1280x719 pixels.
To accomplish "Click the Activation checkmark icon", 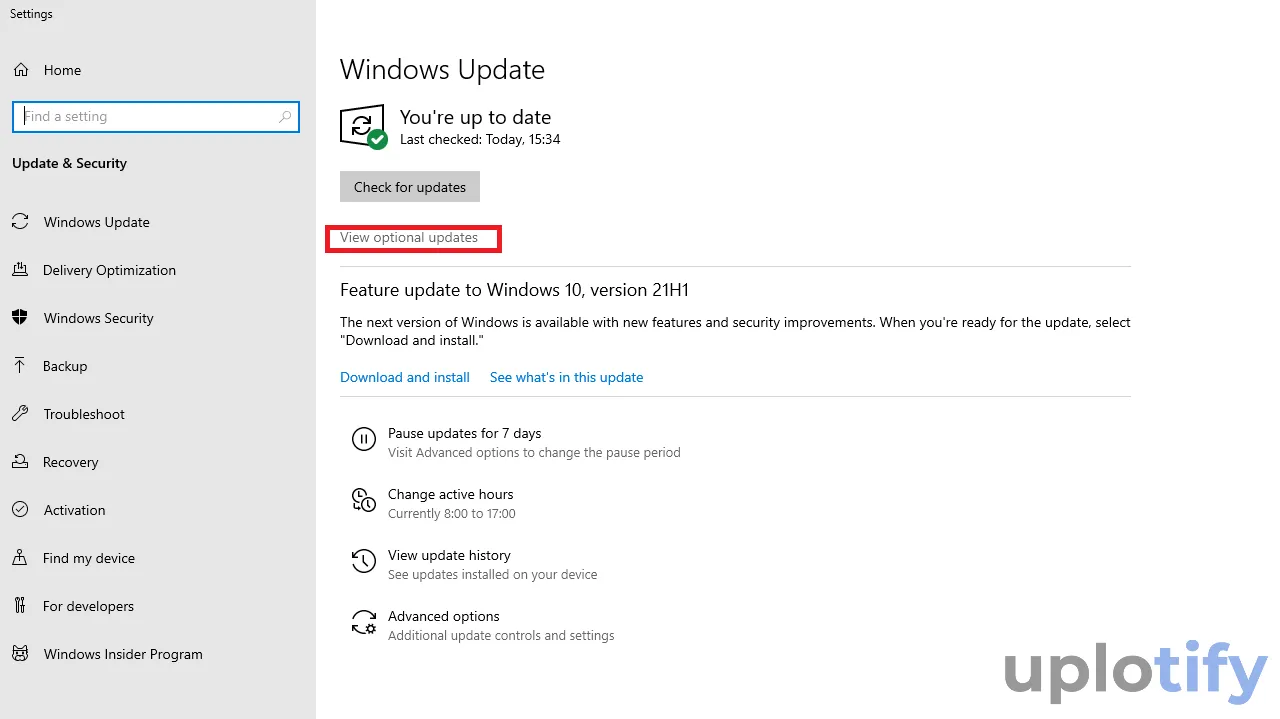I will click(x=20, y=510).
